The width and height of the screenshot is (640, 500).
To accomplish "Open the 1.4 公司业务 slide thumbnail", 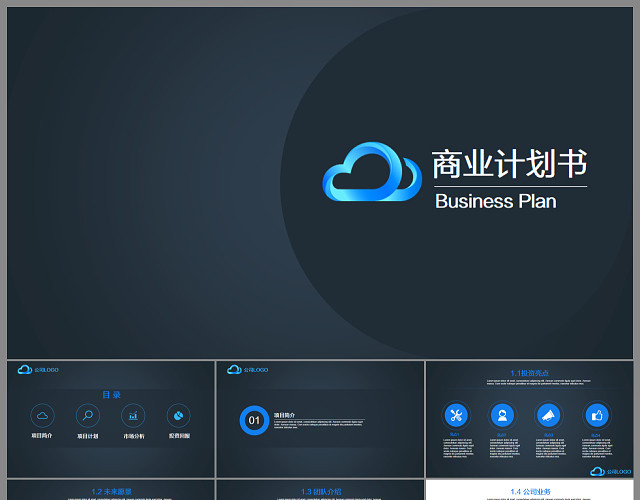I will (x=530, y=490).
